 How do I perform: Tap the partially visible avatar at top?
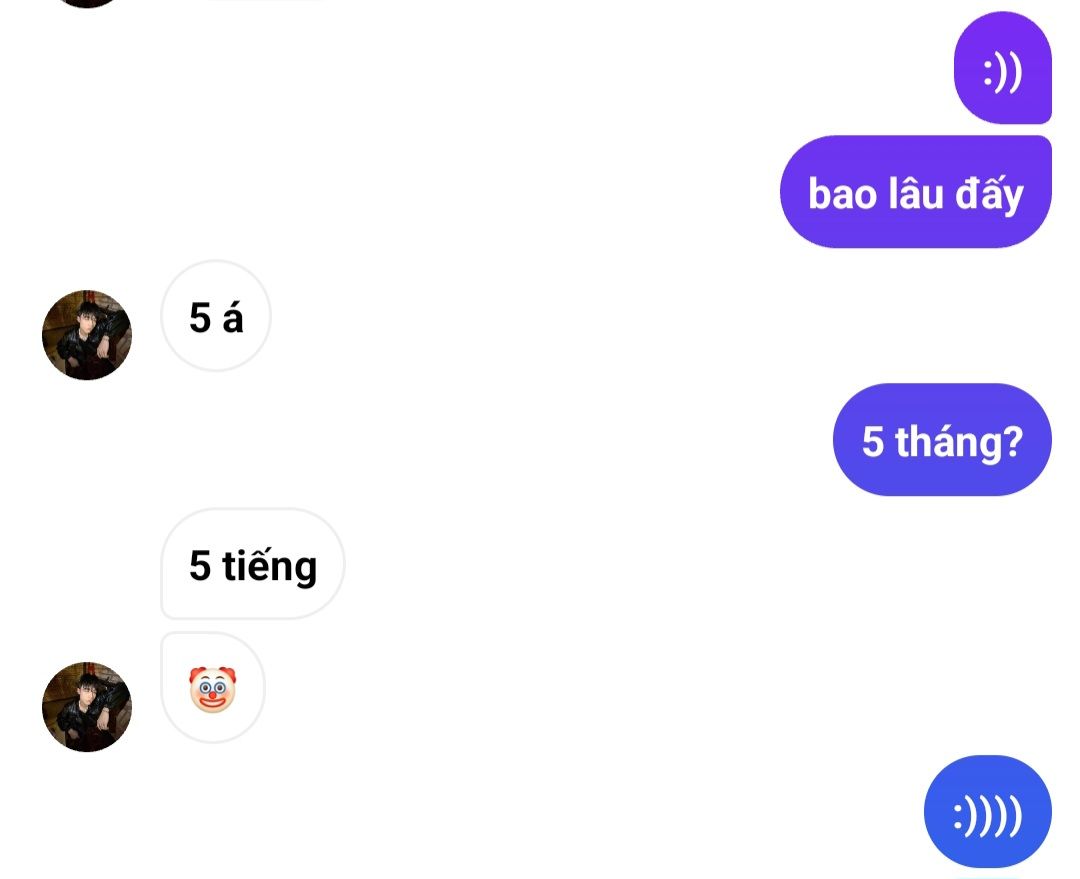[87, 3]
